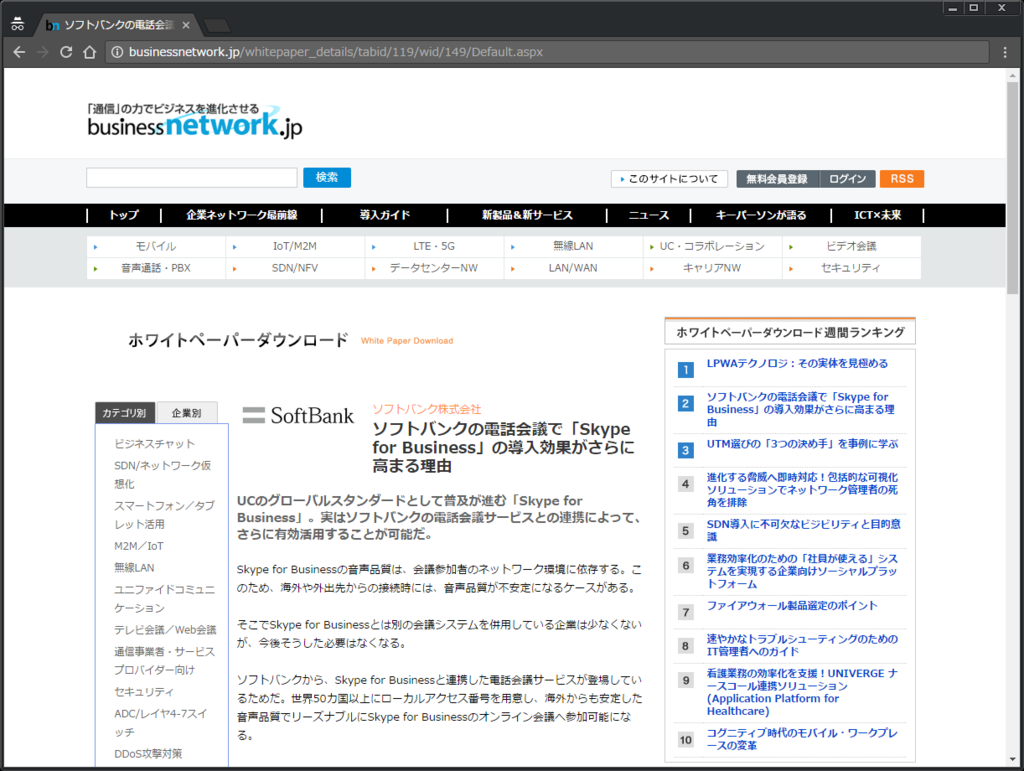Viewport: 1024px width, 771px height.
Task: Open ranking 4 進化する脅威 link
Action: pos(803,490)
